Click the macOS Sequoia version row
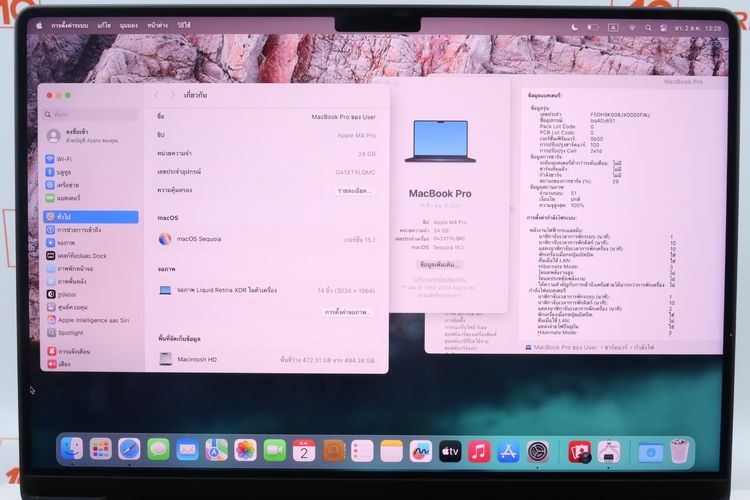Viewport: 750px width, 500px height. [266, 239]
